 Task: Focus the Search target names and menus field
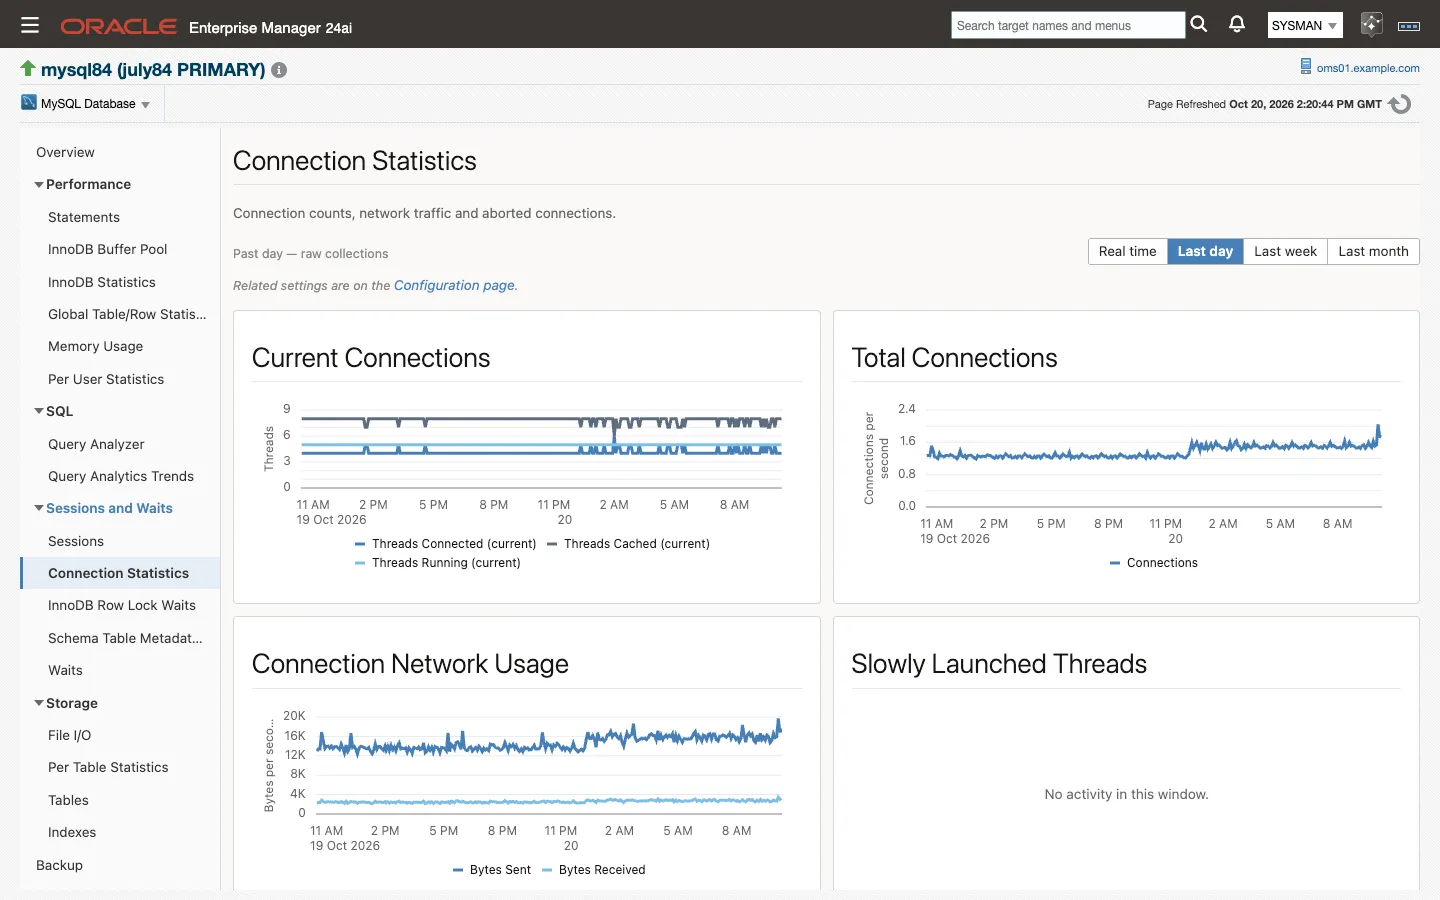[1068, 25]
